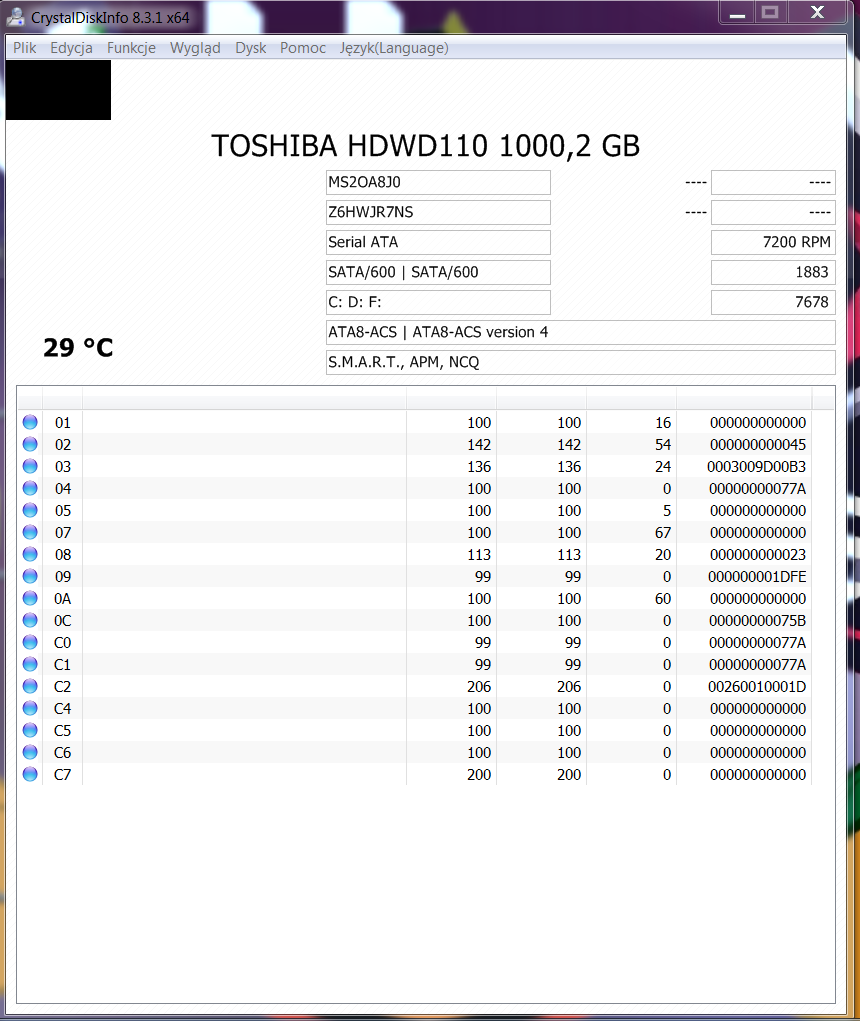
Task: Maximize the CrystalDiskInfo window
Action: click(770, 13)
